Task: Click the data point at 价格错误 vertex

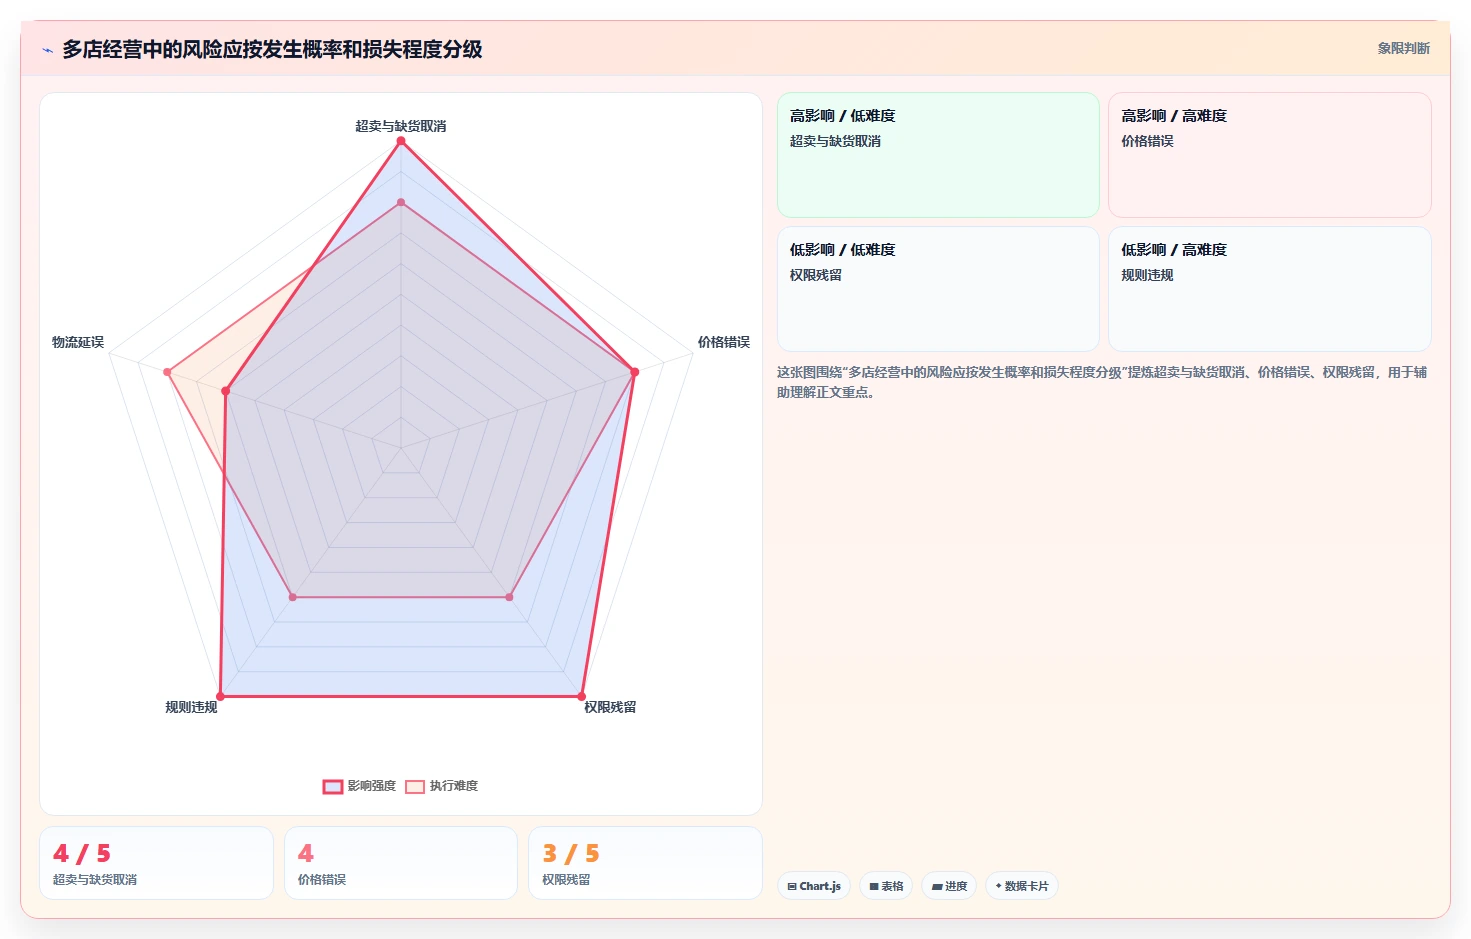Action: point(634,372)
